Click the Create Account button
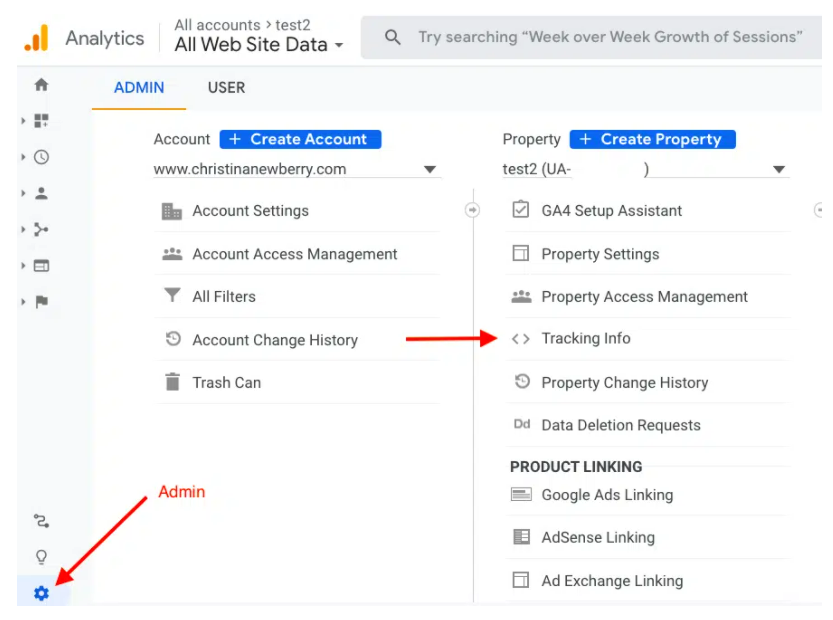 (300, 139)
